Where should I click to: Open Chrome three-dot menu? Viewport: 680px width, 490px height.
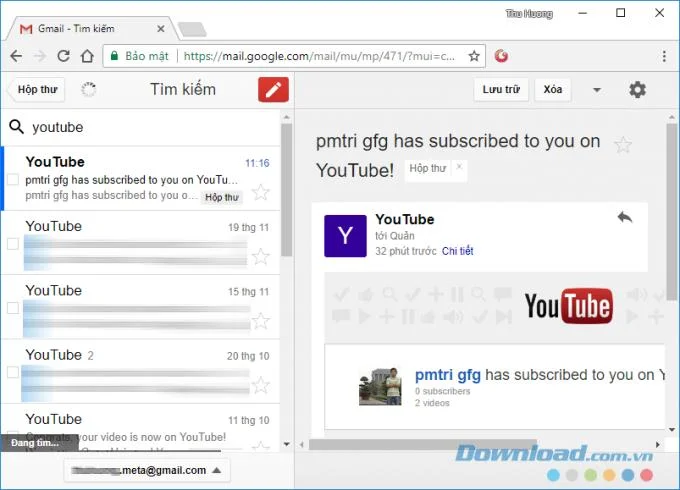(x=664, y=56)
